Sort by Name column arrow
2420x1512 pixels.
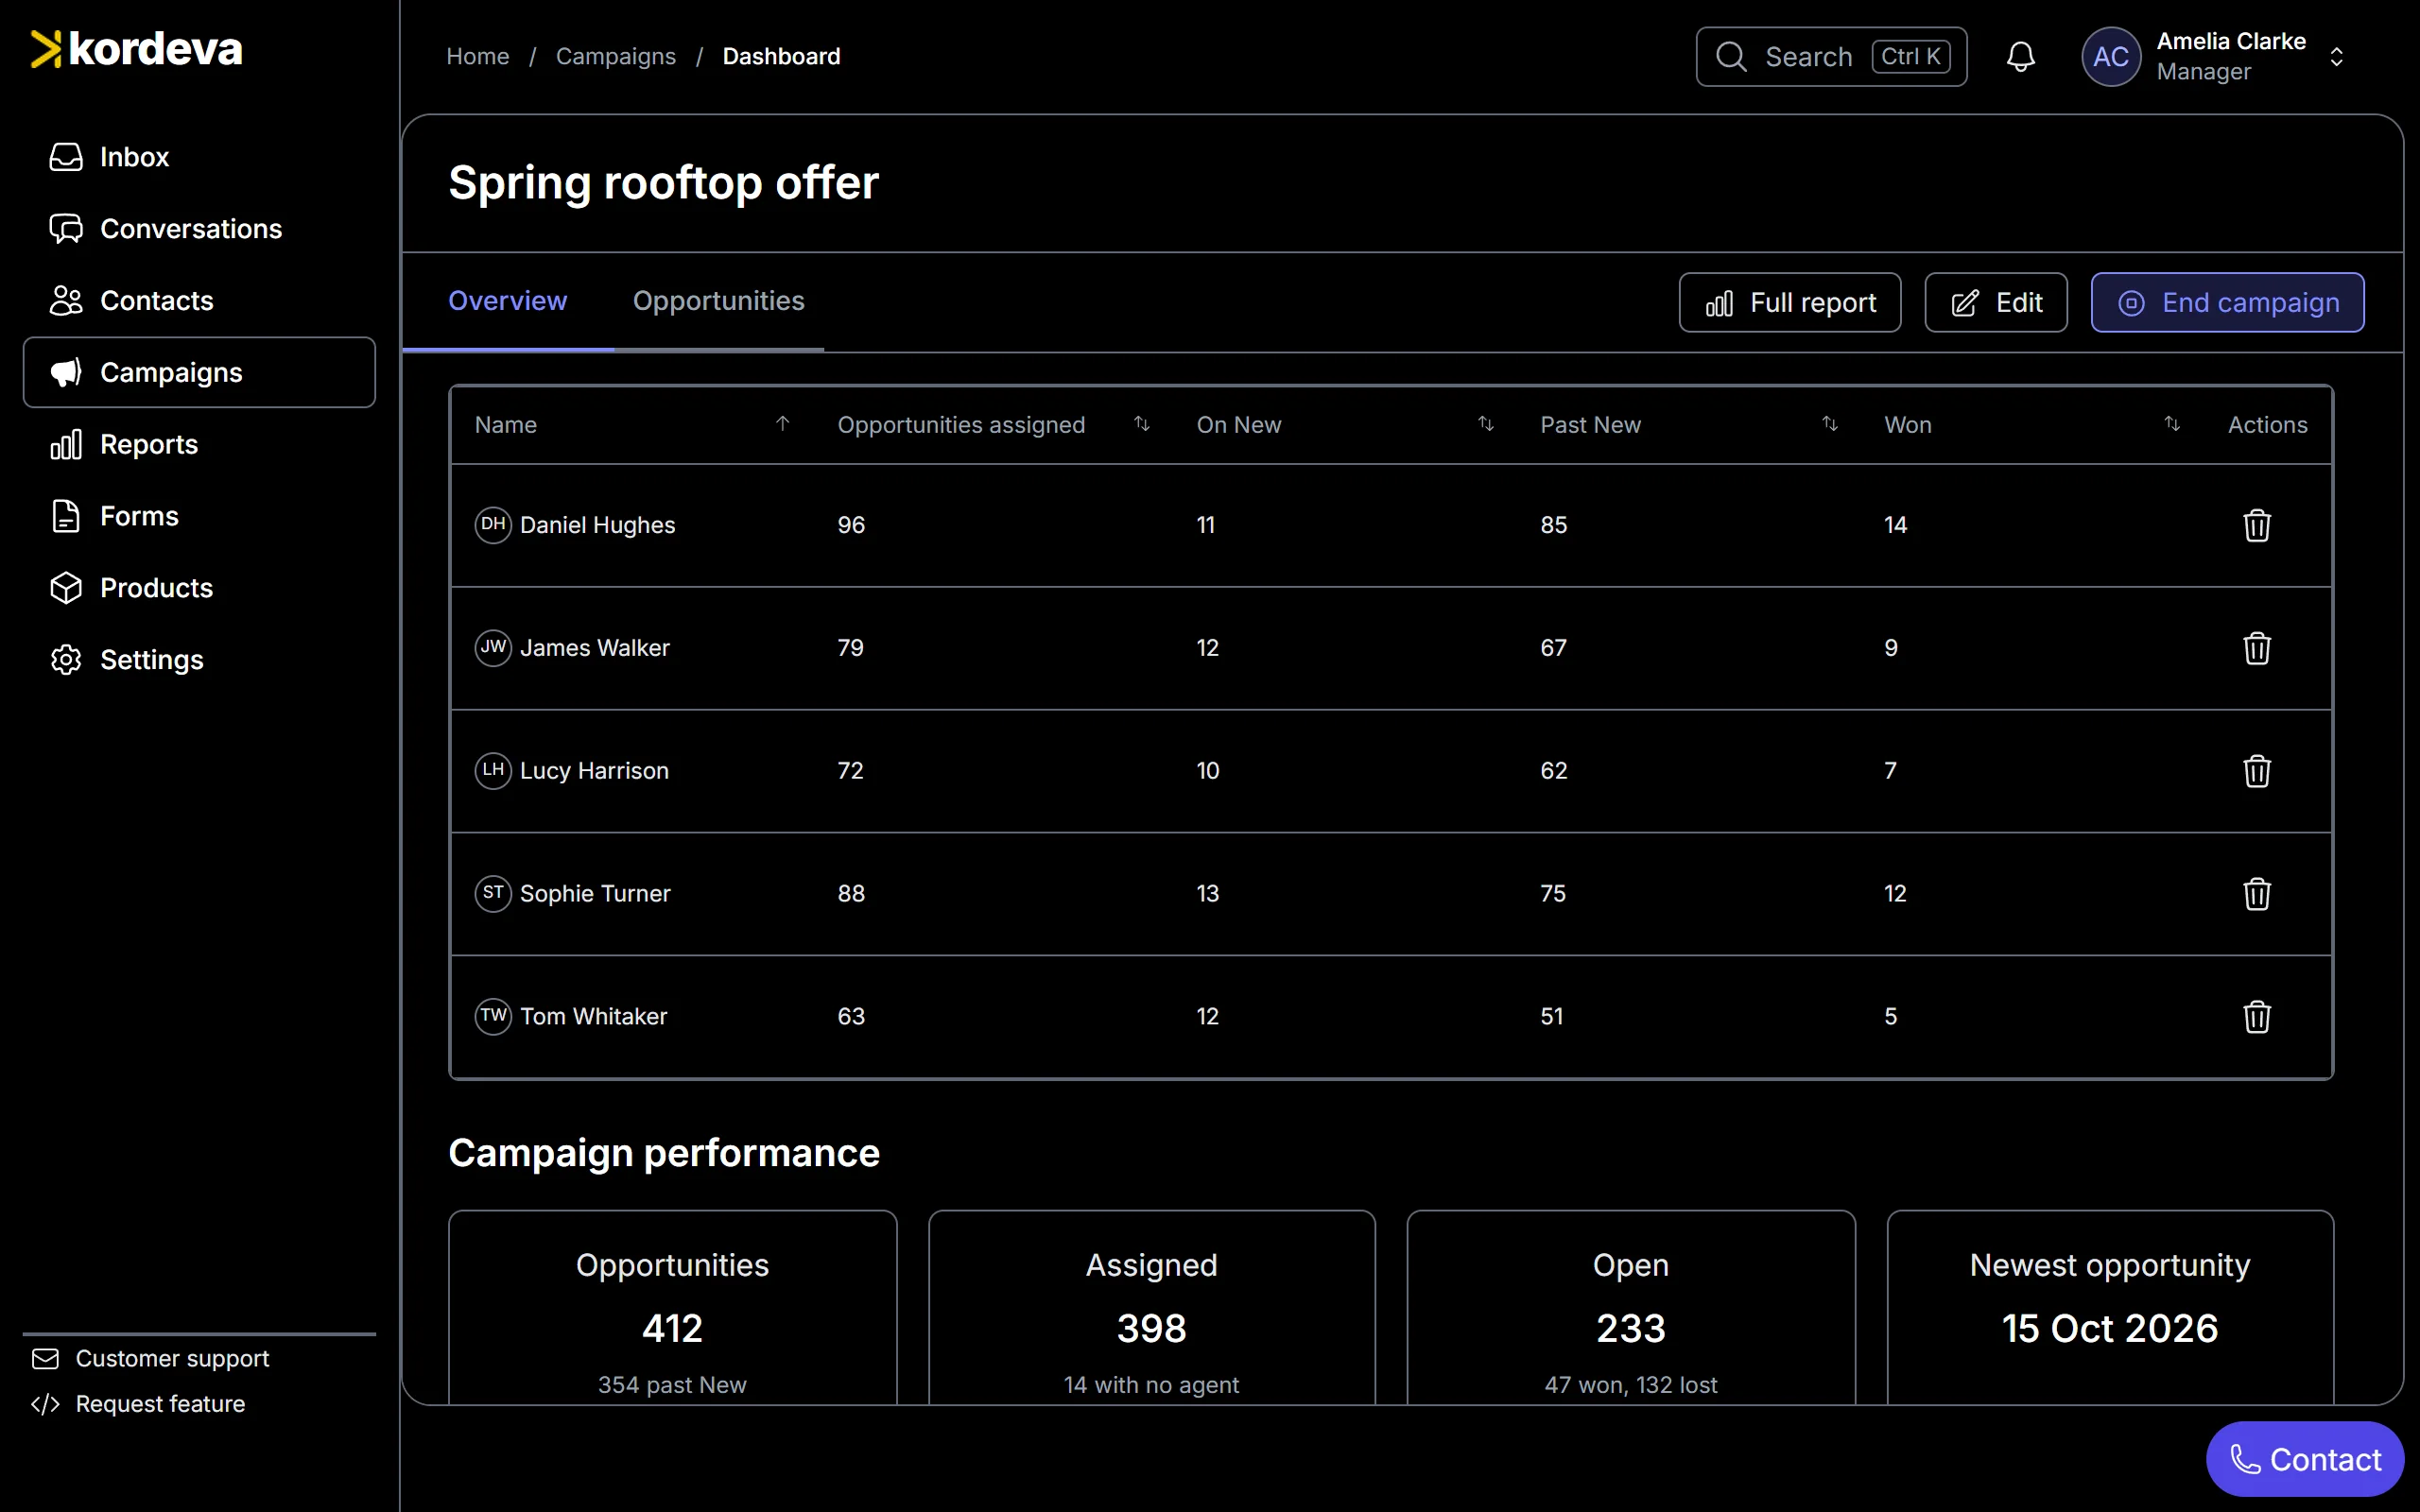782,424
